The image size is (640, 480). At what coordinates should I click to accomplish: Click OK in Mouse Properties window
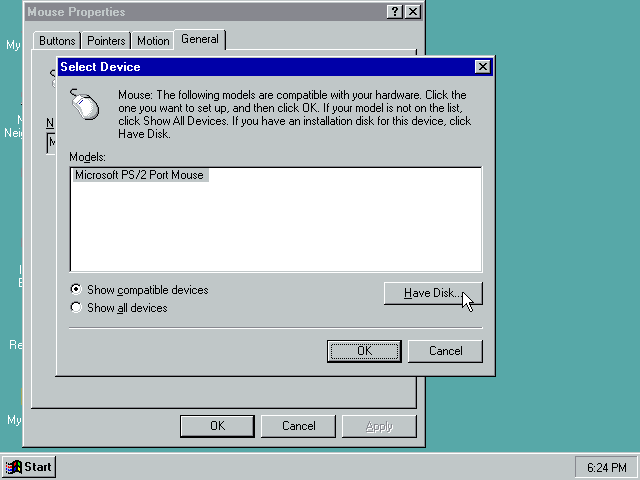tap(217, 426)
